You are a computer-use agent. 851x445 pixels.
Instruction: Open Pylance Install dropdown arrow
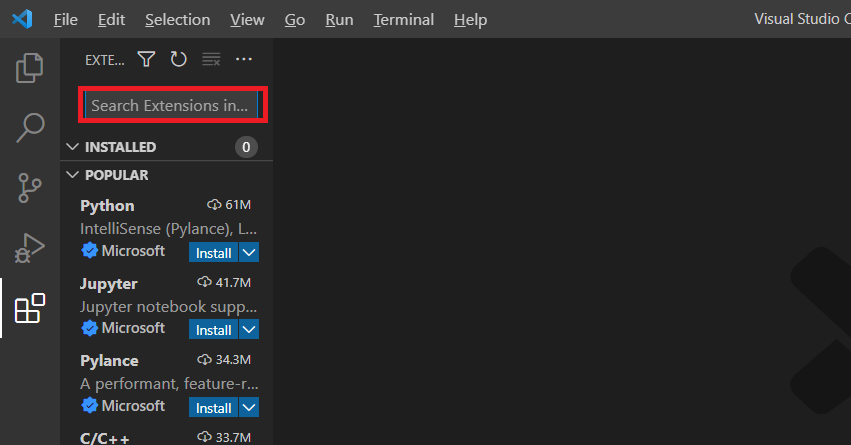tap(249, 408)
